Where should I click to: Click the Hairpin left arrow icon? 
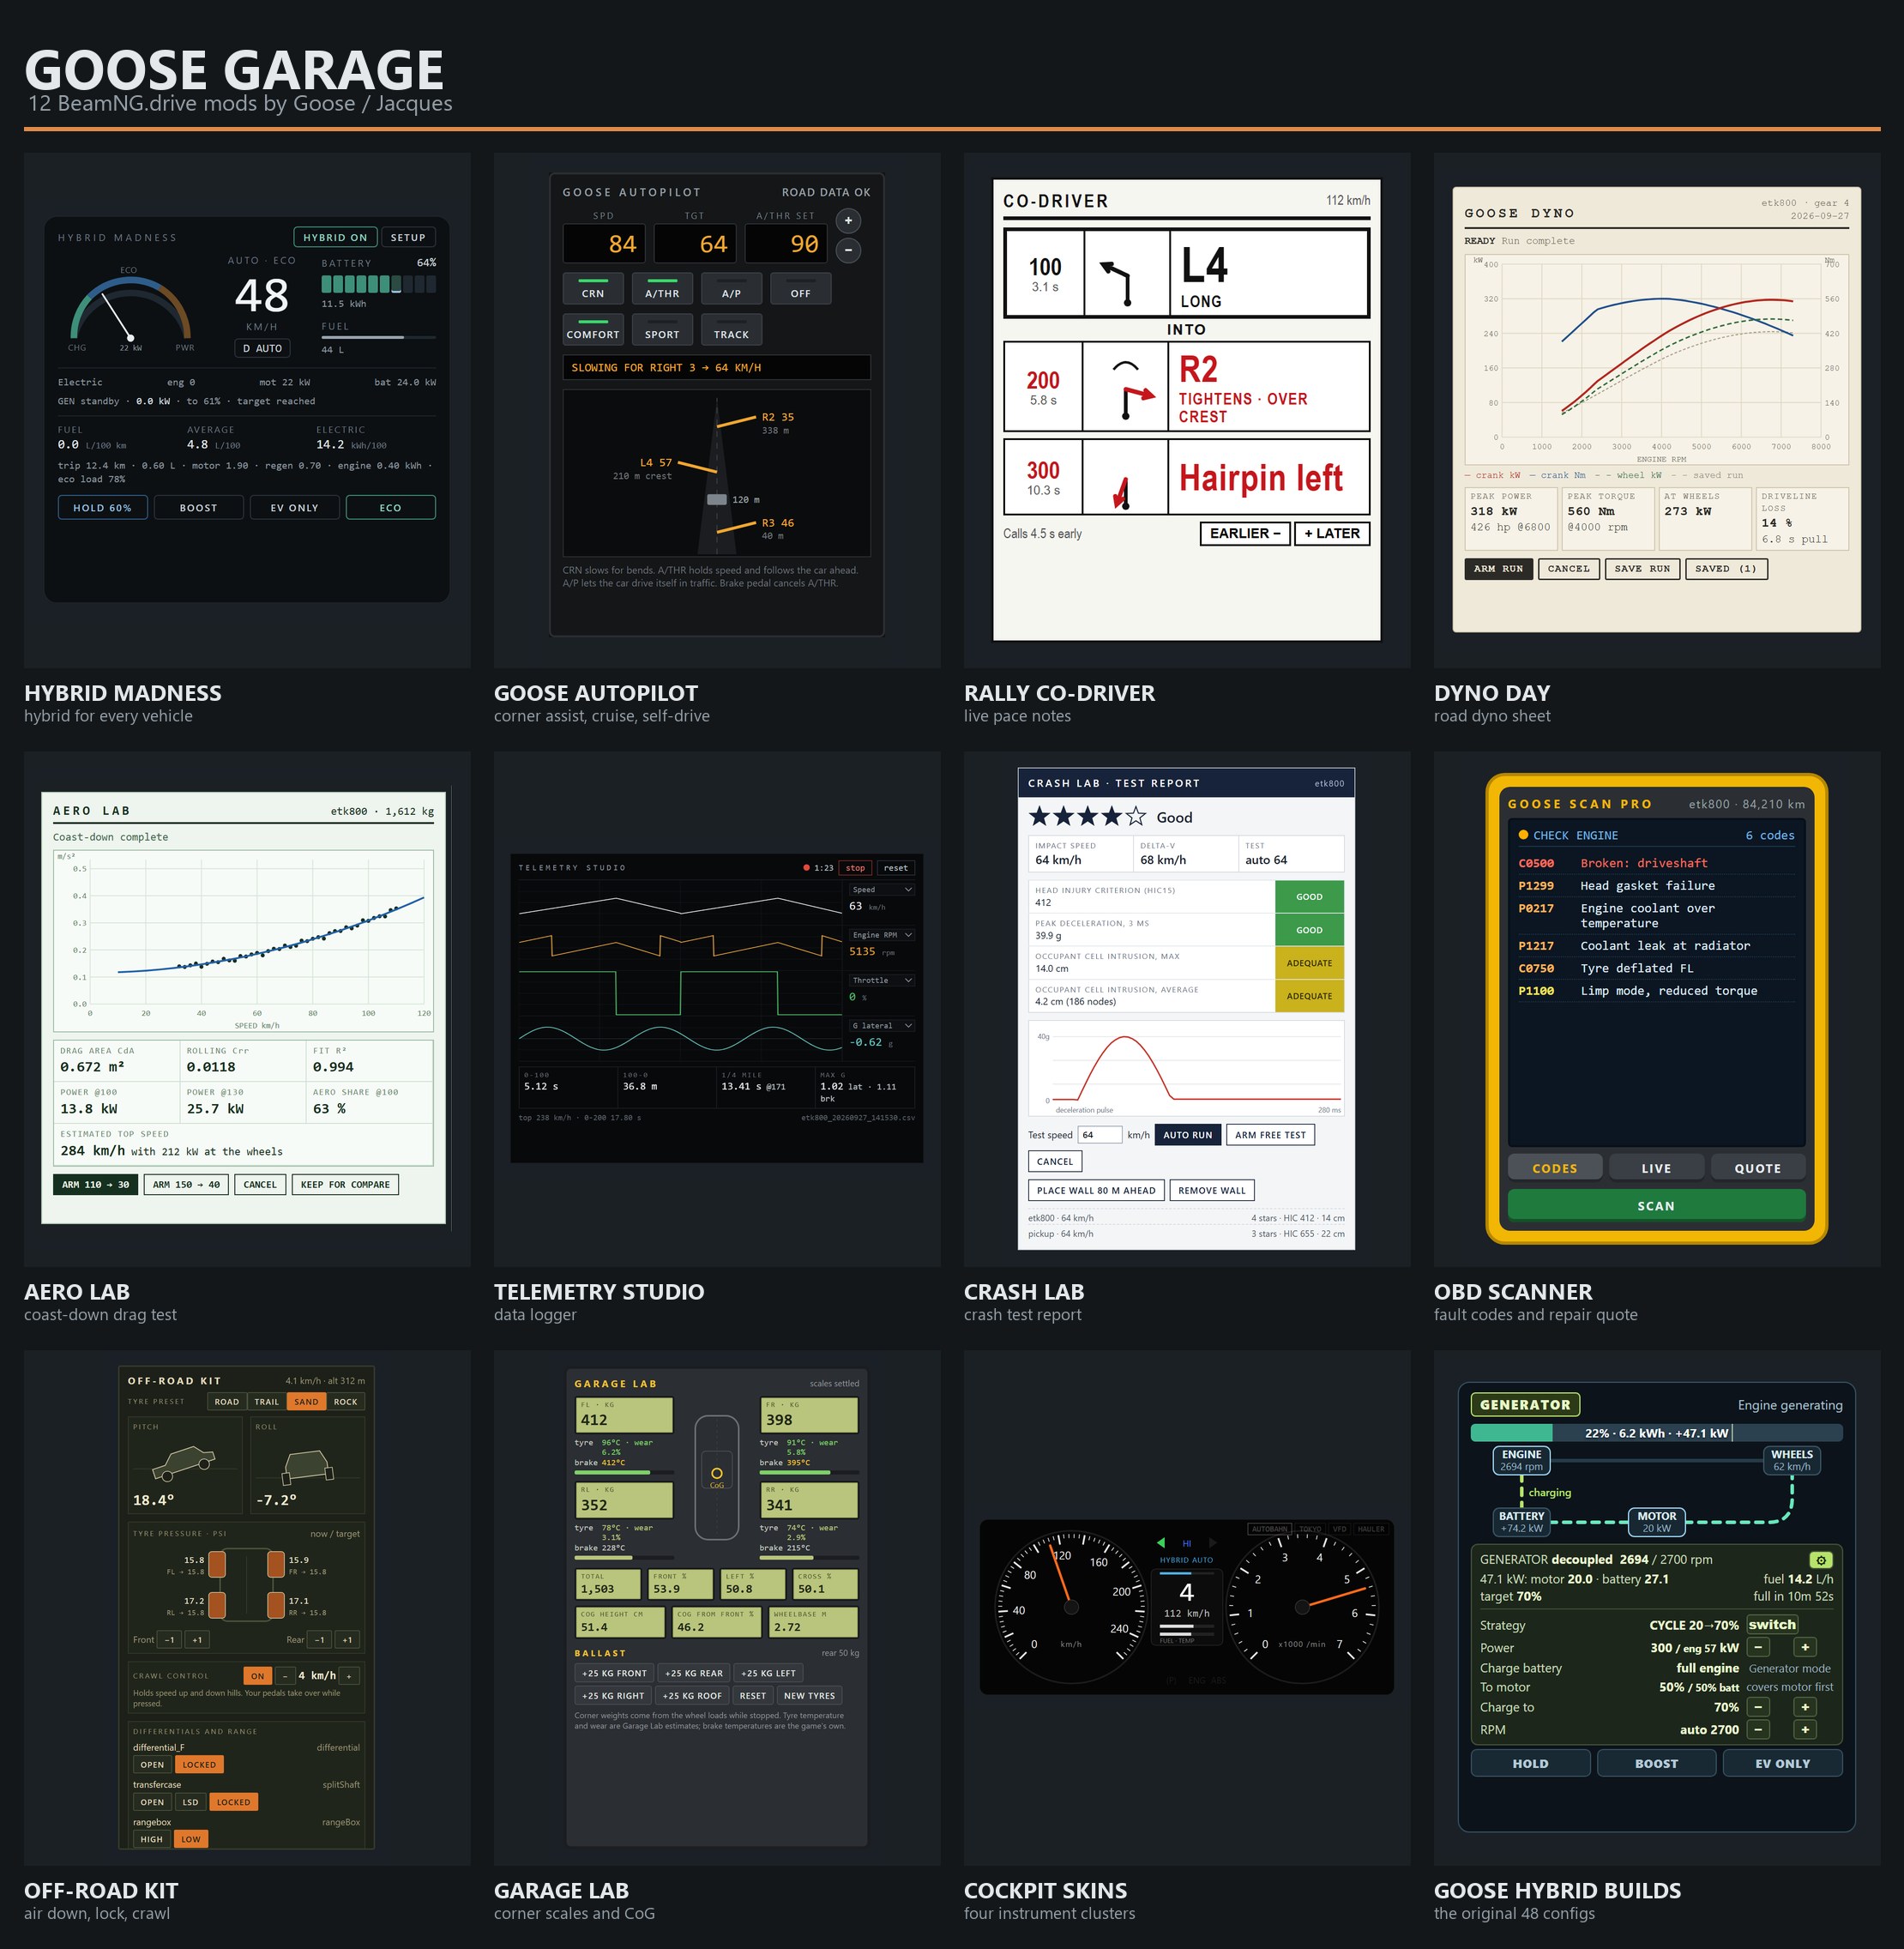pyautogui.click(x=1123, y=493)
